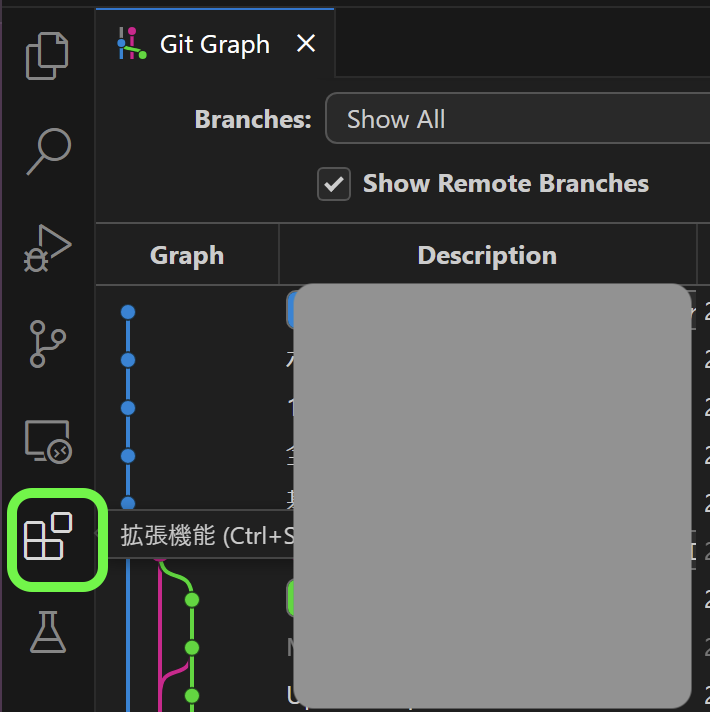
Task: Toggle Show Remote Branches checkbox
Action: [334, 184]
